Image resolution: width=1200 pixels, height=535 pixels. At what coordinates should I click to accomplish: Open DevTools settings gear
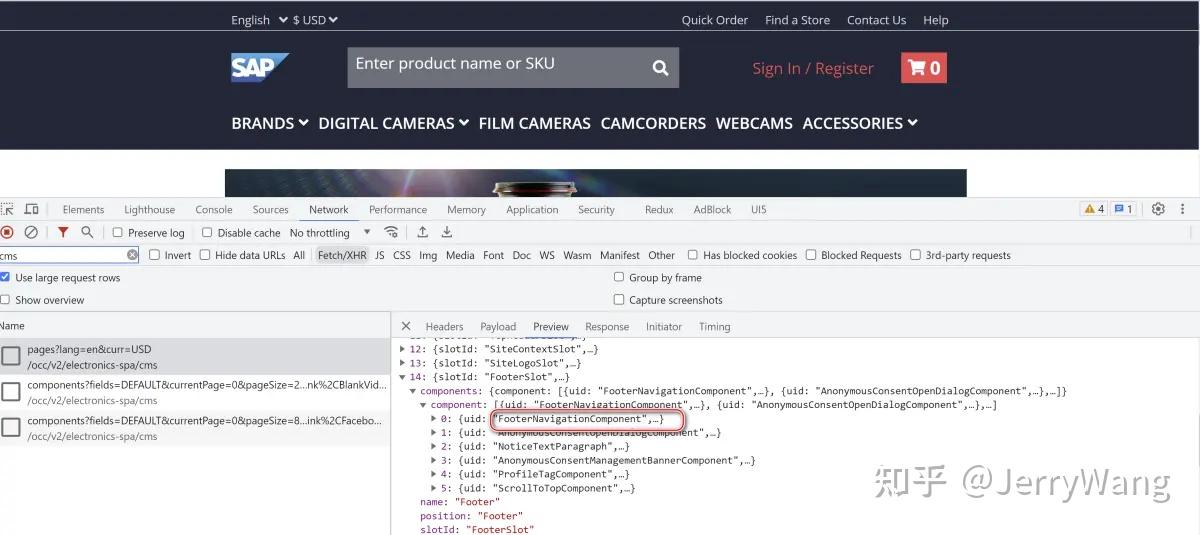tap(1158, 209)
